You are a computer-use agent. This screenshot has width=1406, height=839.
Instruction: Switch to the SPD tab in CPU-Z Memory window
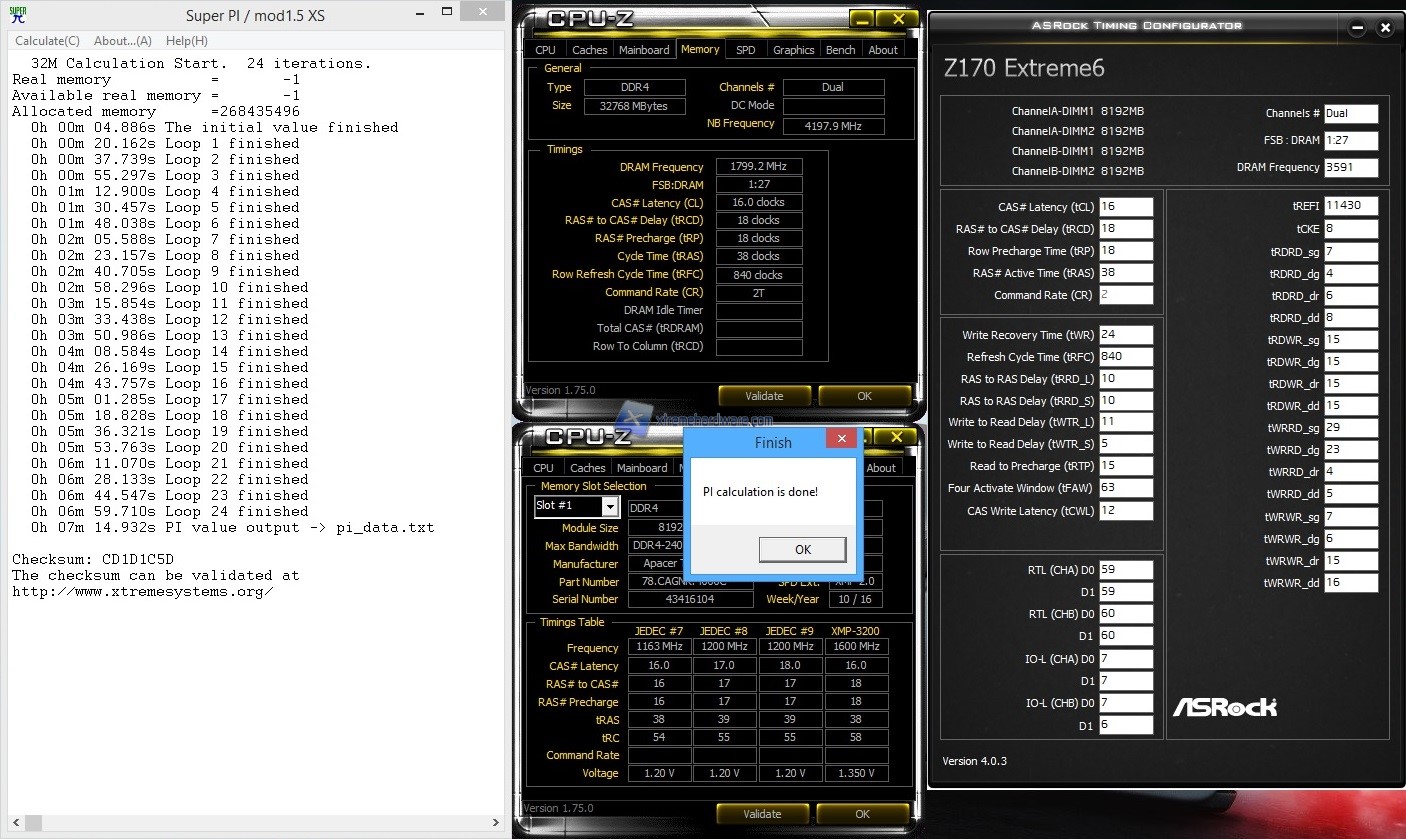pos(746,50)
